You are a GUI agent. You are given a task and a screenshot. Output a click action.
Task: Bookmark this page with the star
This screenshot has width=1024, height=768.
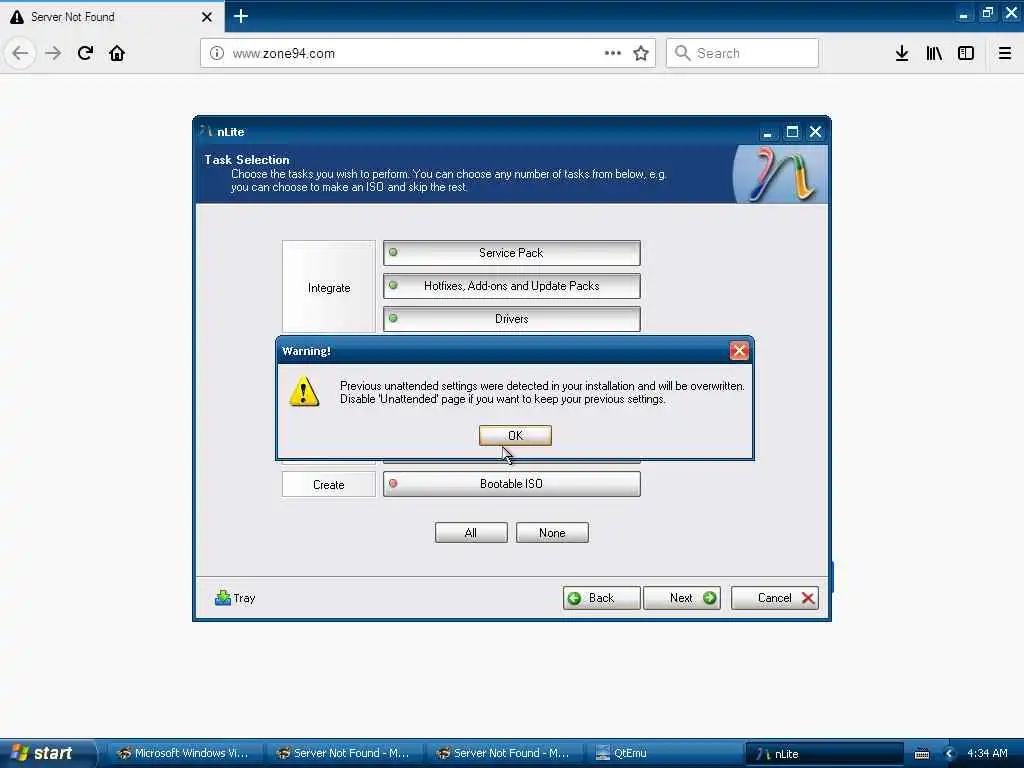[x=641, y=53]
